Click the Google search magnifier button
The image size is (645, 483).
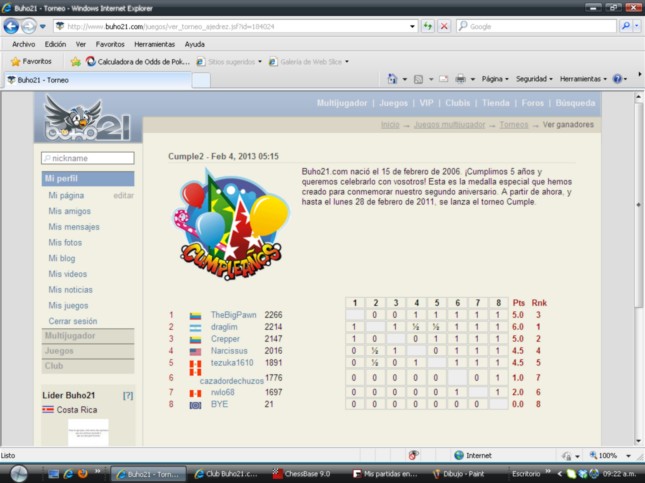tap(626, 26)
